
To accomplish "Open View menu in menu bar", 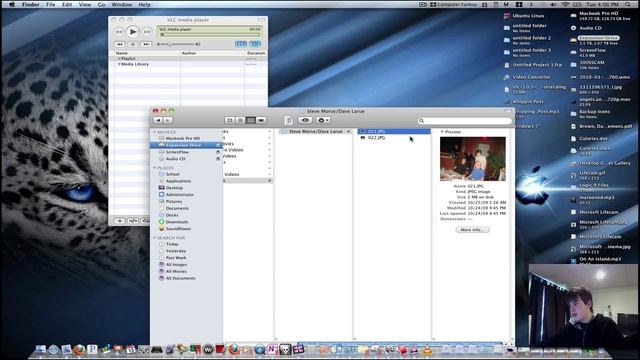I will tap(85, 4).
